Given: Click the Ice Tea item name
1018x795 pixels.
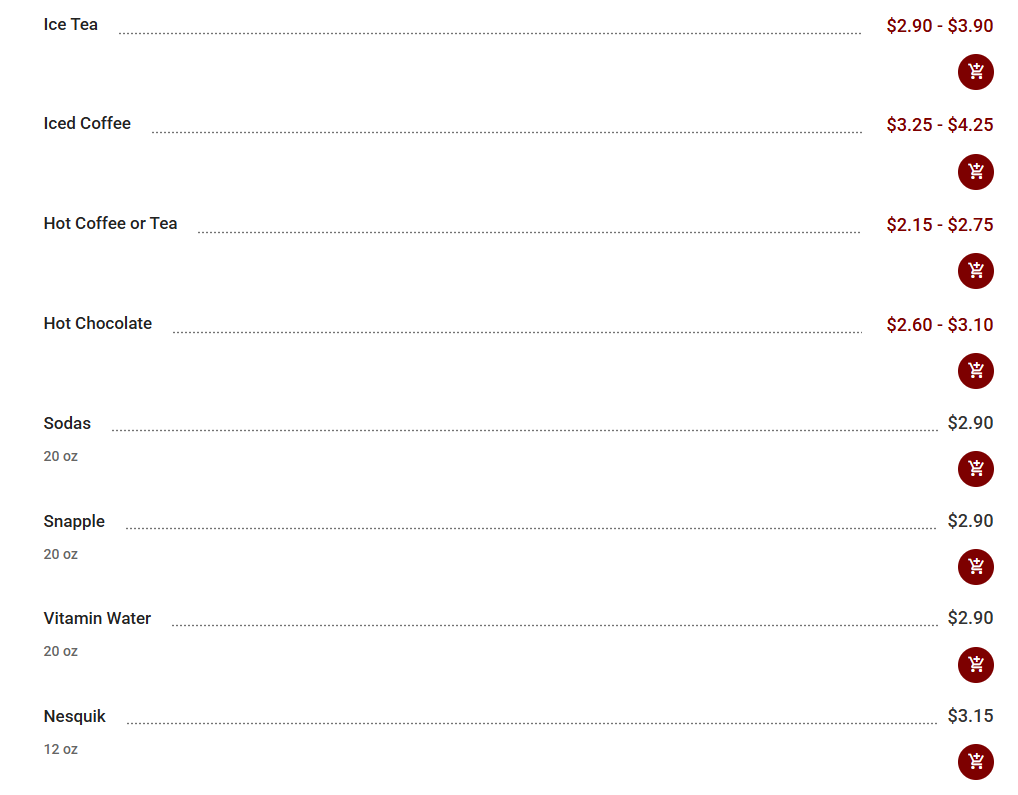Looking at the screenshot, I should (x=71, y=25).
